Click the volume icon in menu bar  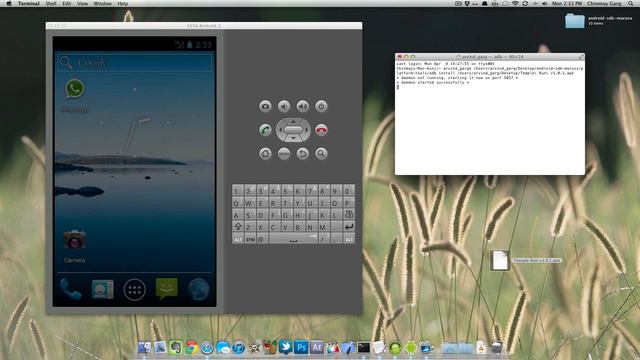544,3
